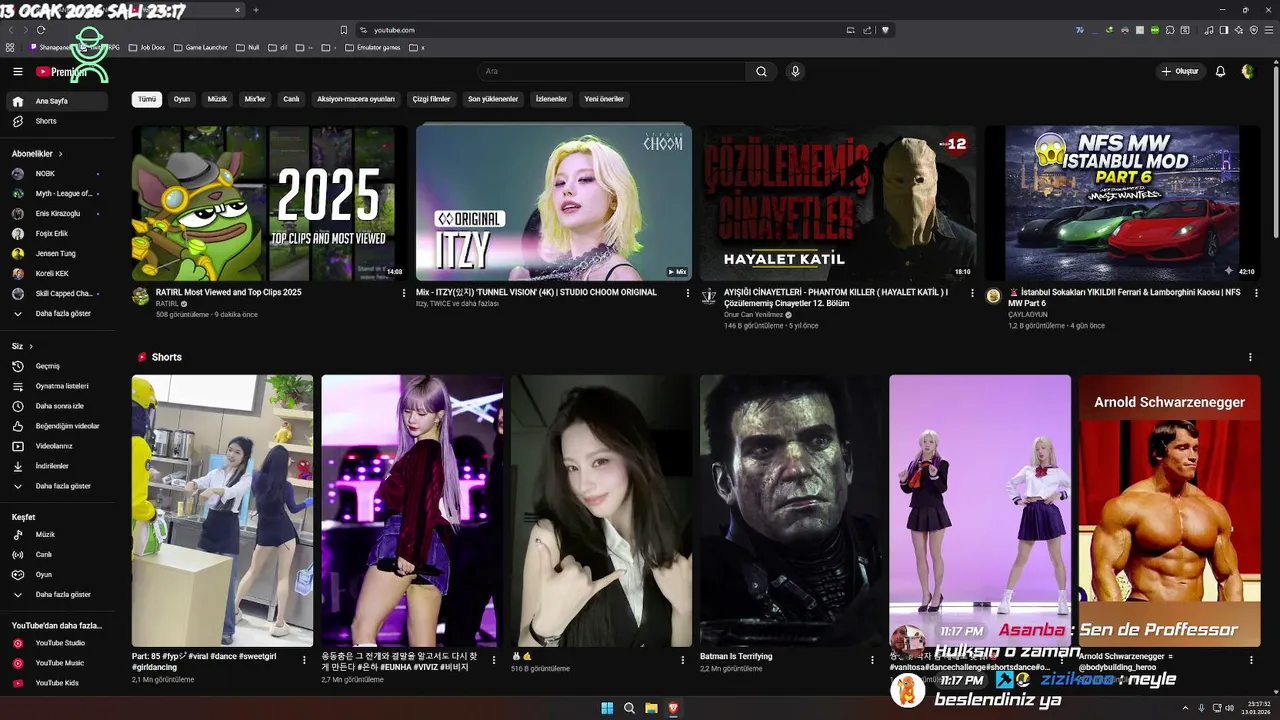Open Shorts shelf three-dot menu
1280x720 pixels.
(x=1250, y=357)
